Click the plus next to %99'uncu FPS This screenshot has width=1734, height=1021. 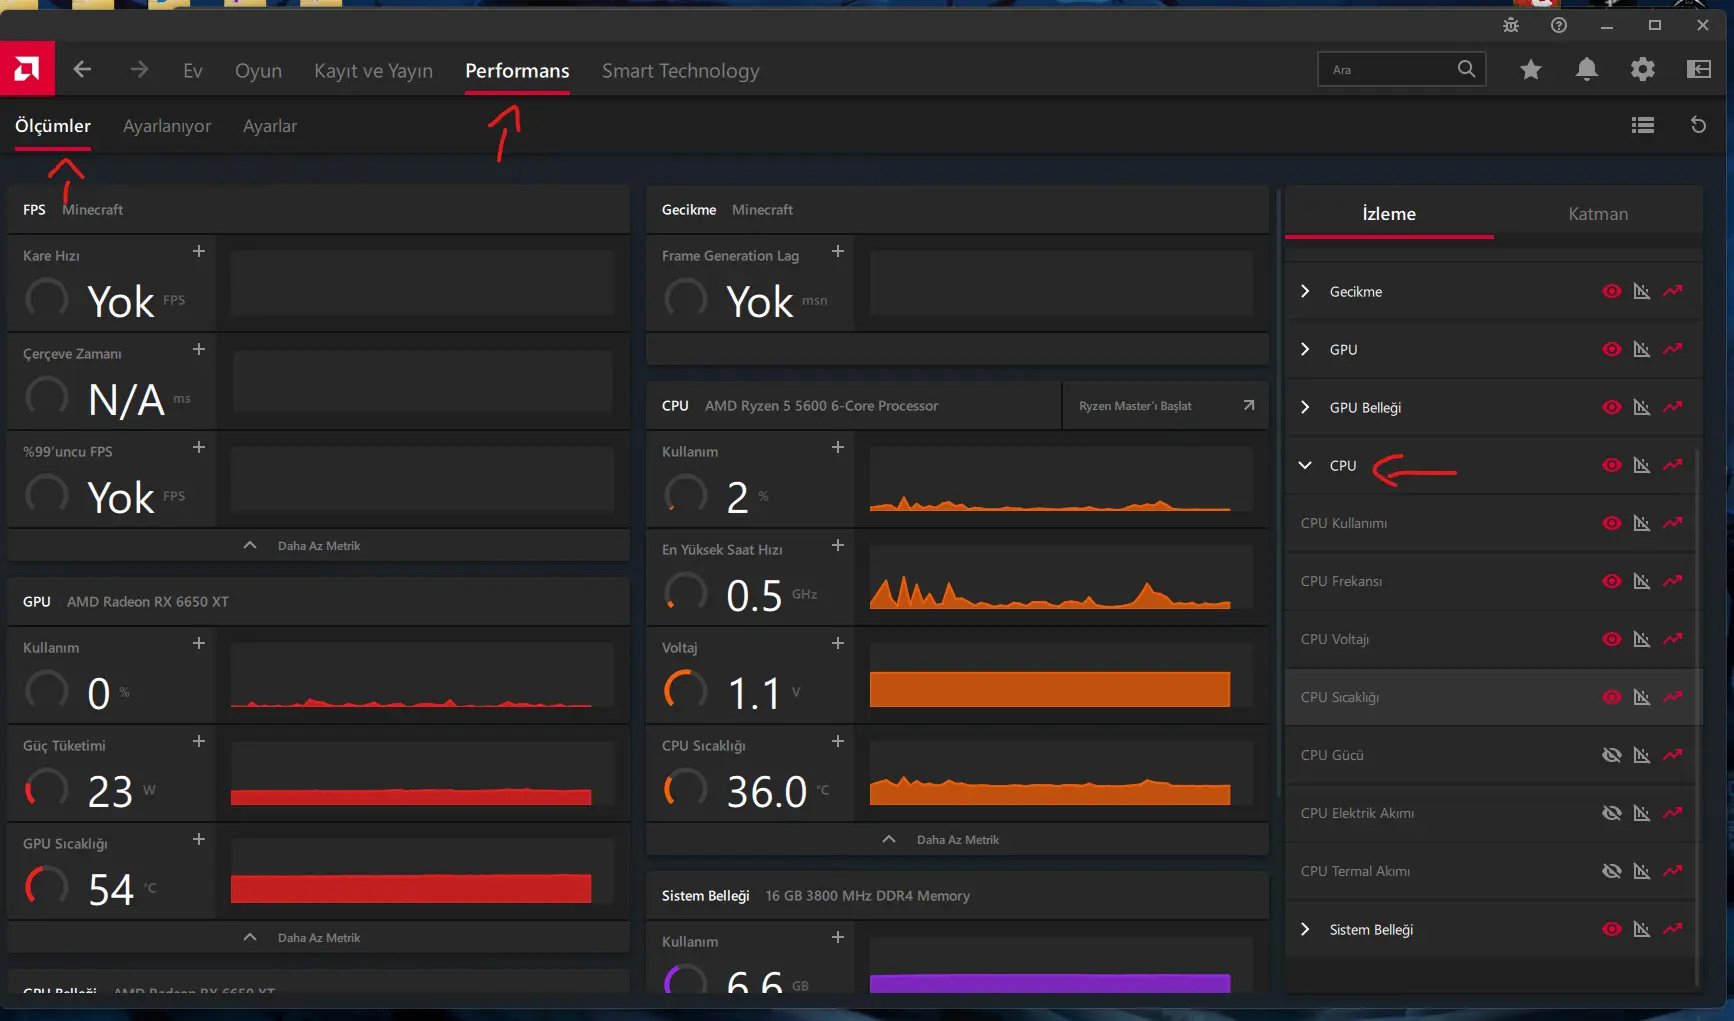199,447
